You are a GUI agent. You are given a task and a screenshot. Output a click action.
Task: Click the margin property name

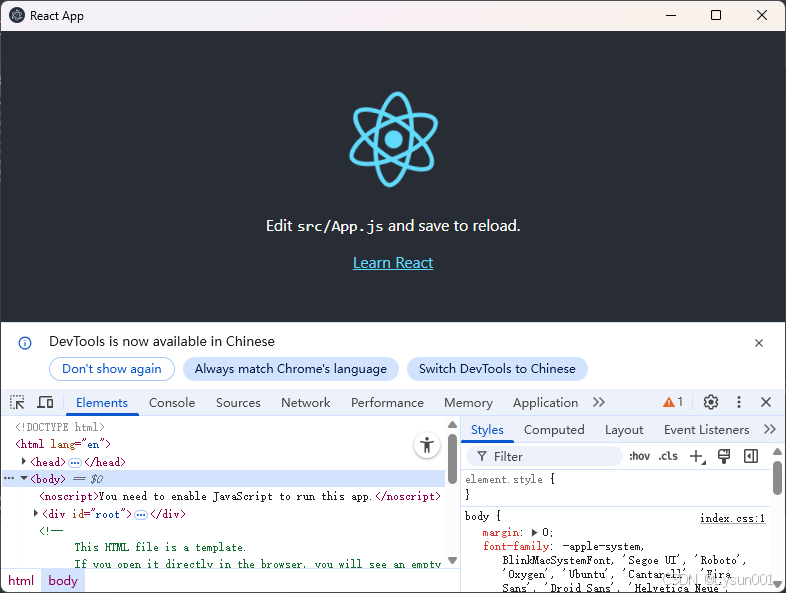pyautogui.click(x=500, y=532)
